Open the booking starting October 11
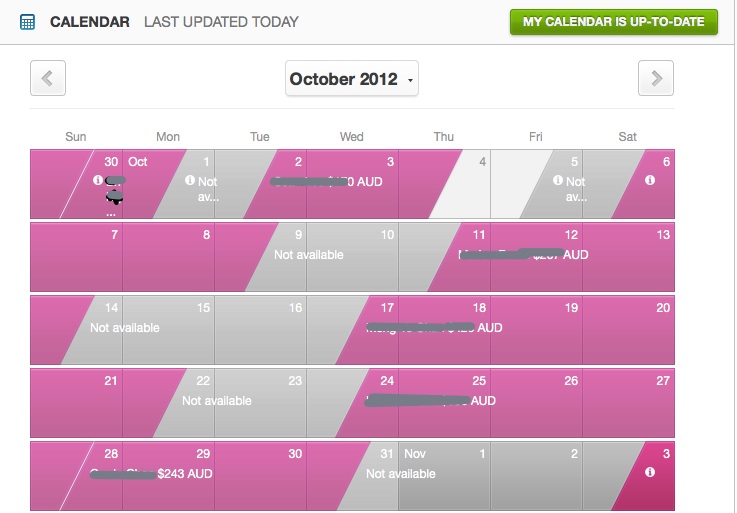Screen dimensions: 737x513 (523, 255)
